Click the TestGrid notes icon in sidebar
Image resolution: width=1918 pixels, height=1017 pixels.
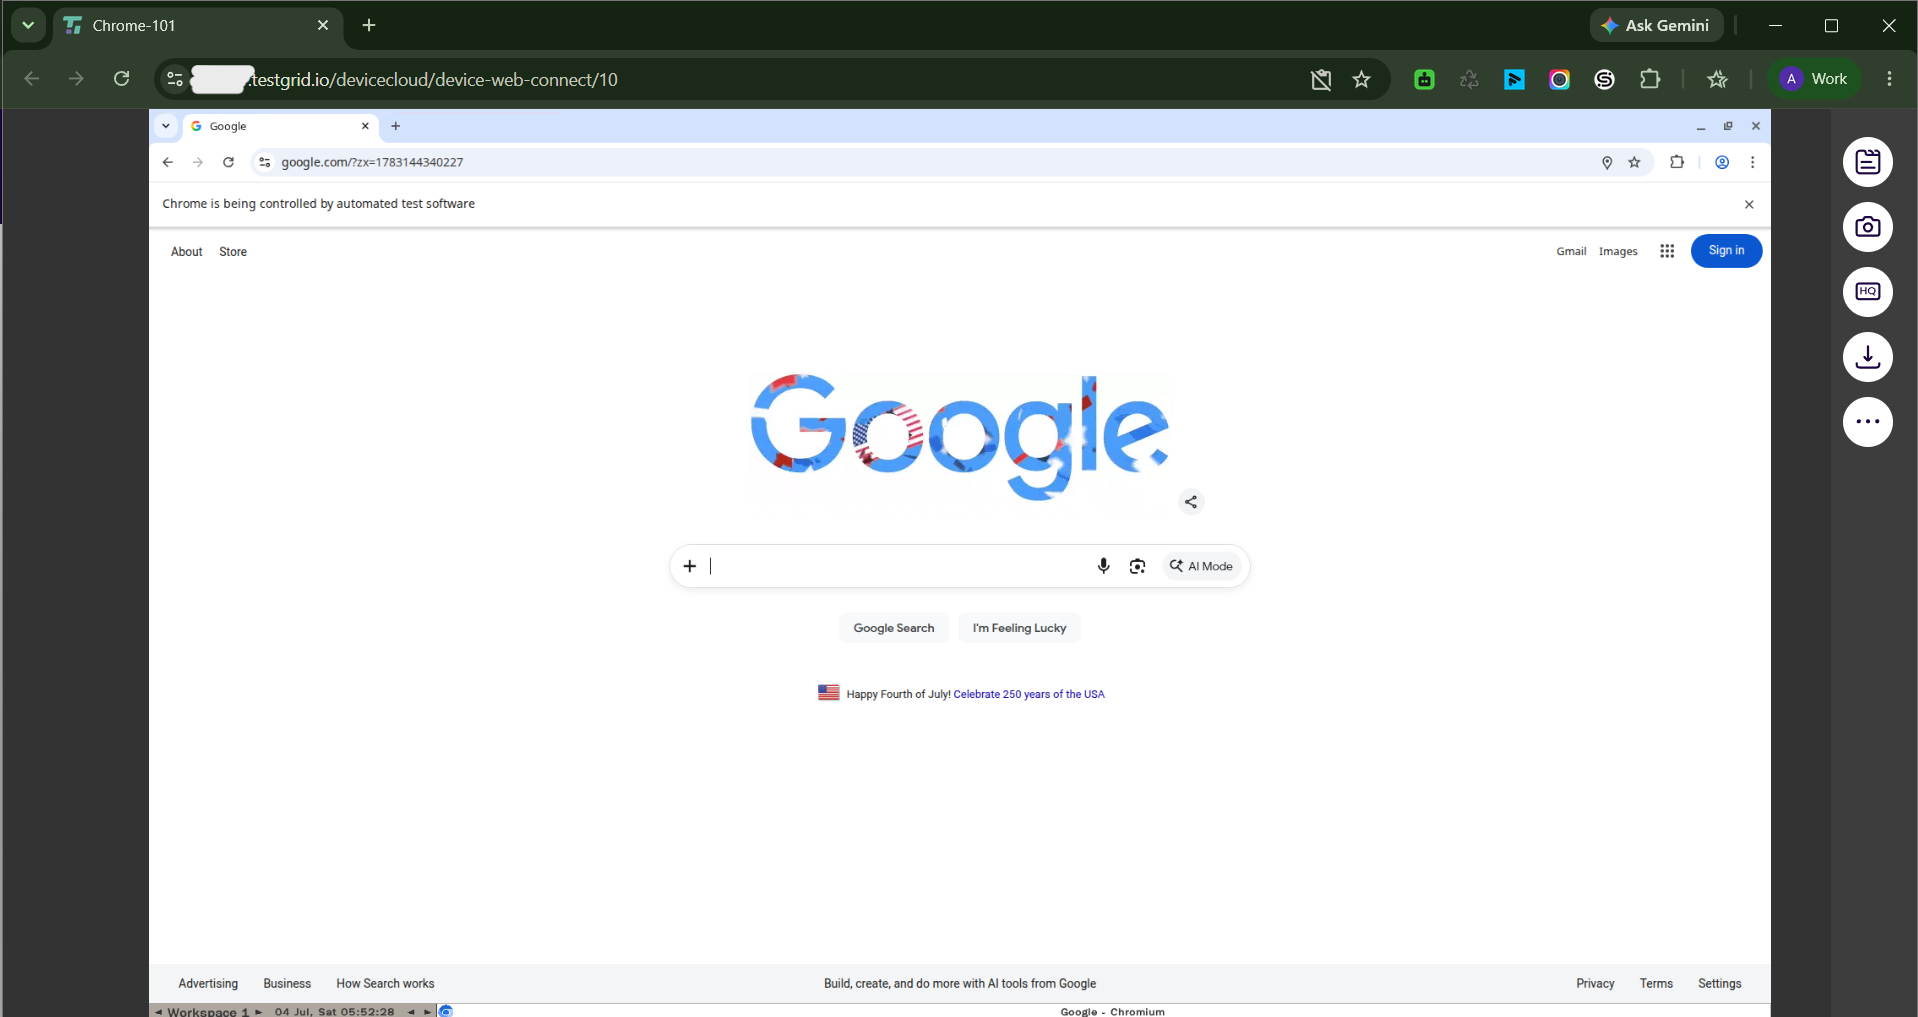tap(1867, 162)
